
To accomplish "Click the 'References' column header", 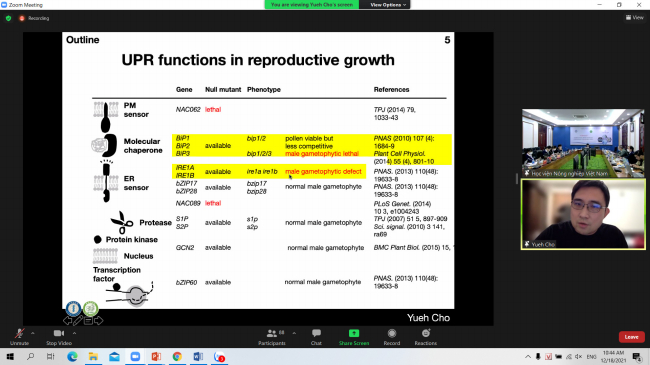I will (391, 90).
